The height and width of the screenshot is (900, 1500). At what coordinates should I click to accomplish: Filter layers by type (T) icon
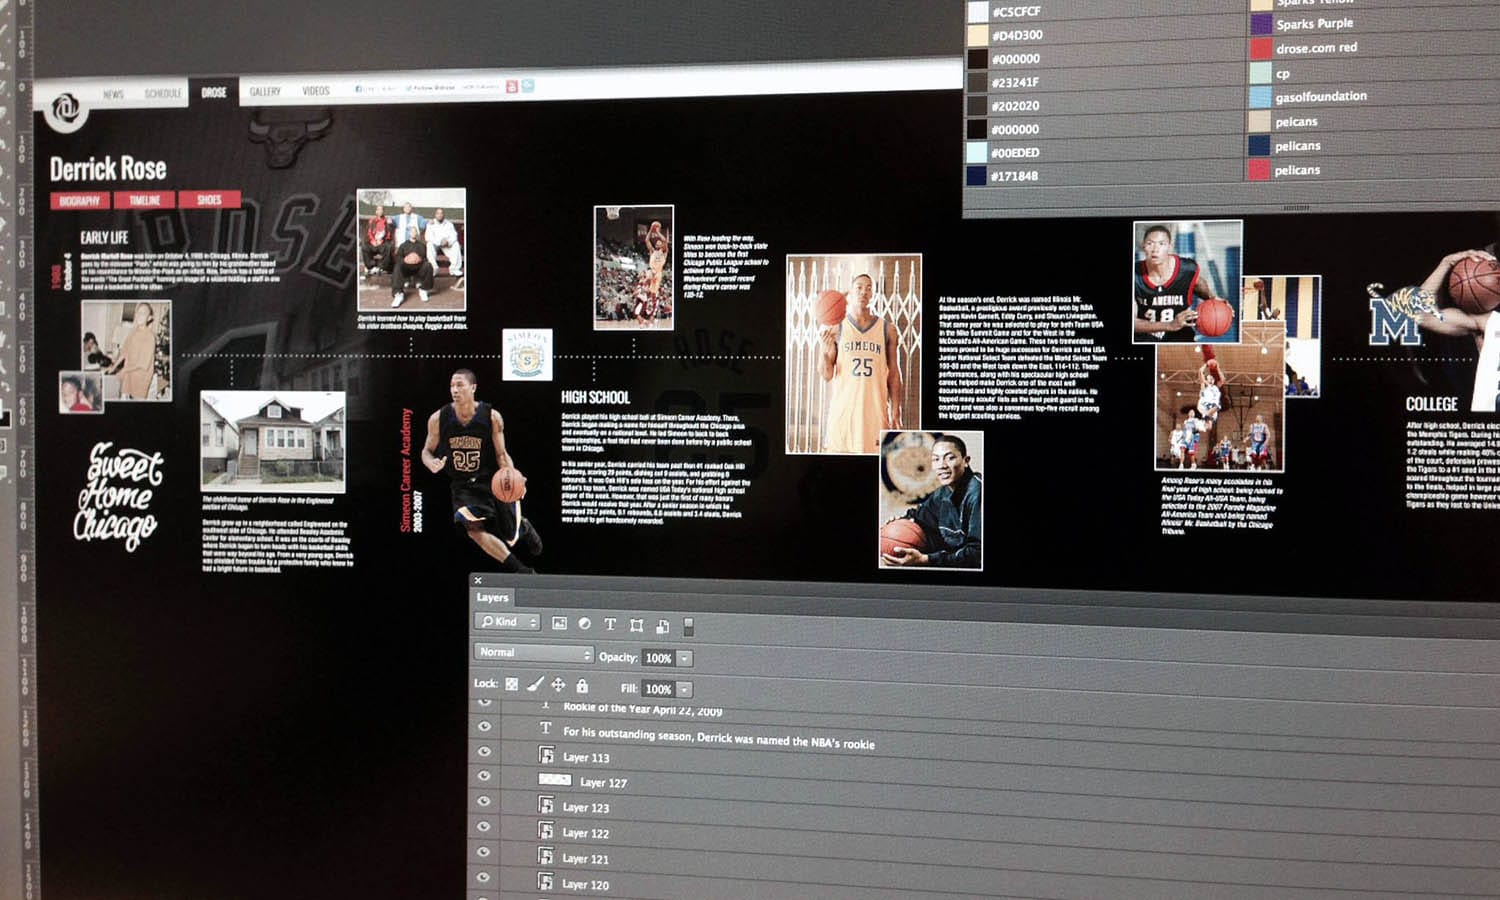coord(610,624)
